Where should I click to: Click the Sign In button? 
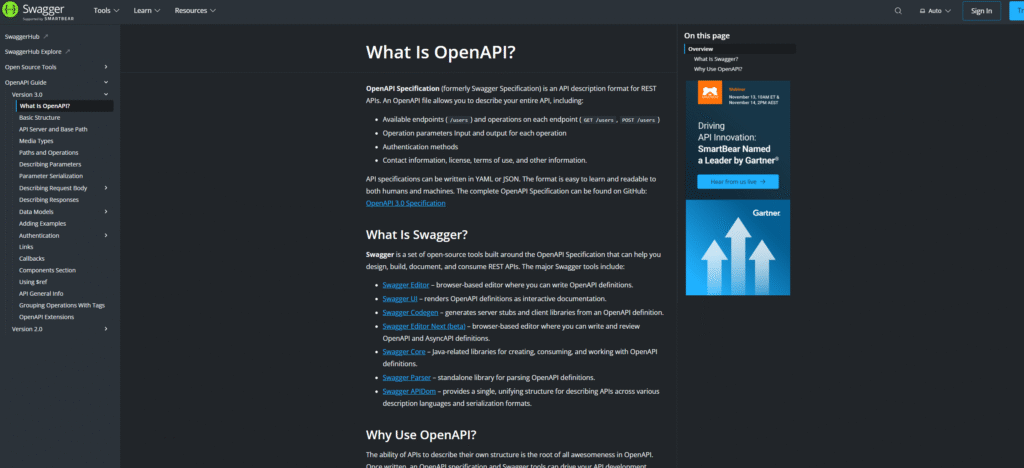click(981, 11)
